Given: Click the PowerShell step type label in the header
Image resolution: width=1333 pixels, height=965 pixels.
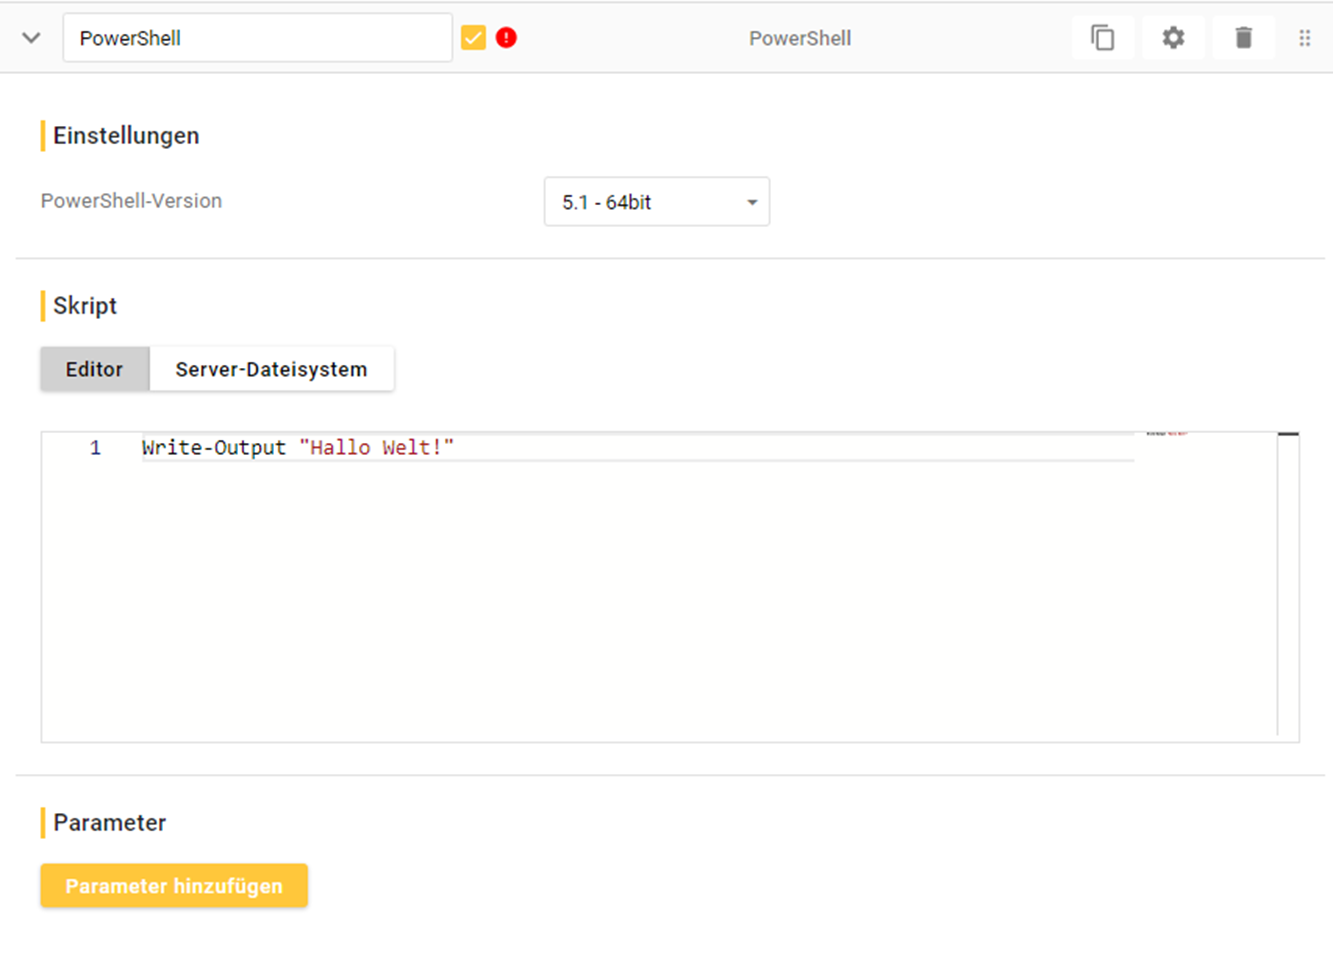Looking at the screenshot, I should 800,38.
